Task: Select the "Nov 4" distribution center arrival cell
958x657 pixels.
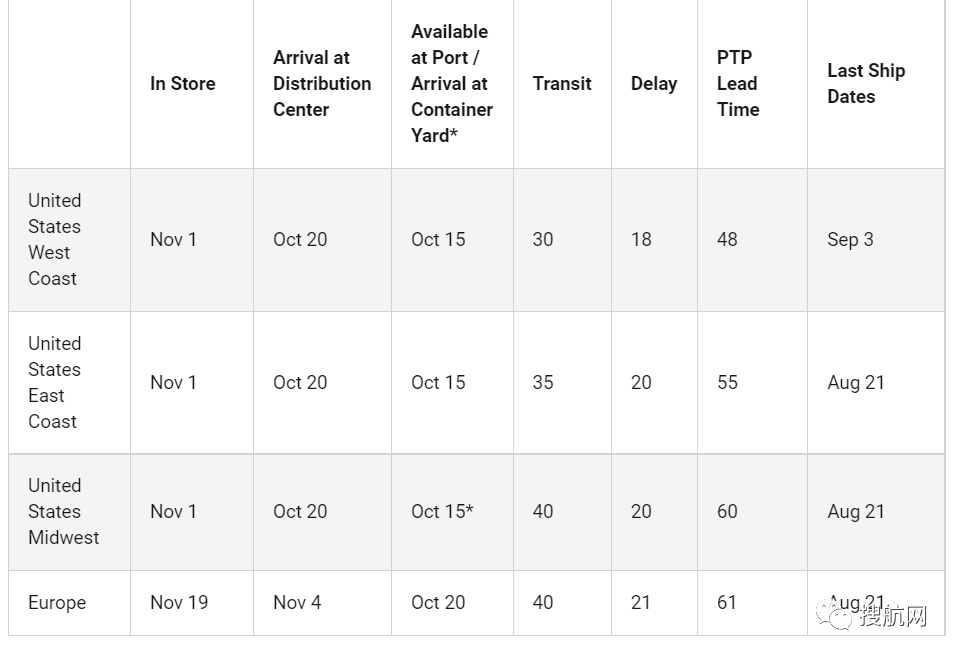Action: [297, 603]
